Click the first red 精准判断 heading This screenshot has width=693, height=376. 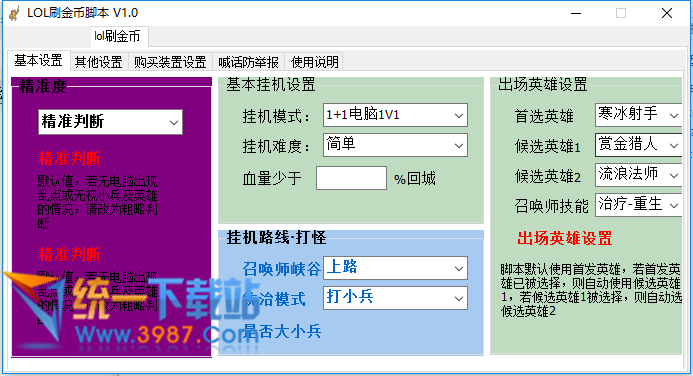[x=69, y=158]
